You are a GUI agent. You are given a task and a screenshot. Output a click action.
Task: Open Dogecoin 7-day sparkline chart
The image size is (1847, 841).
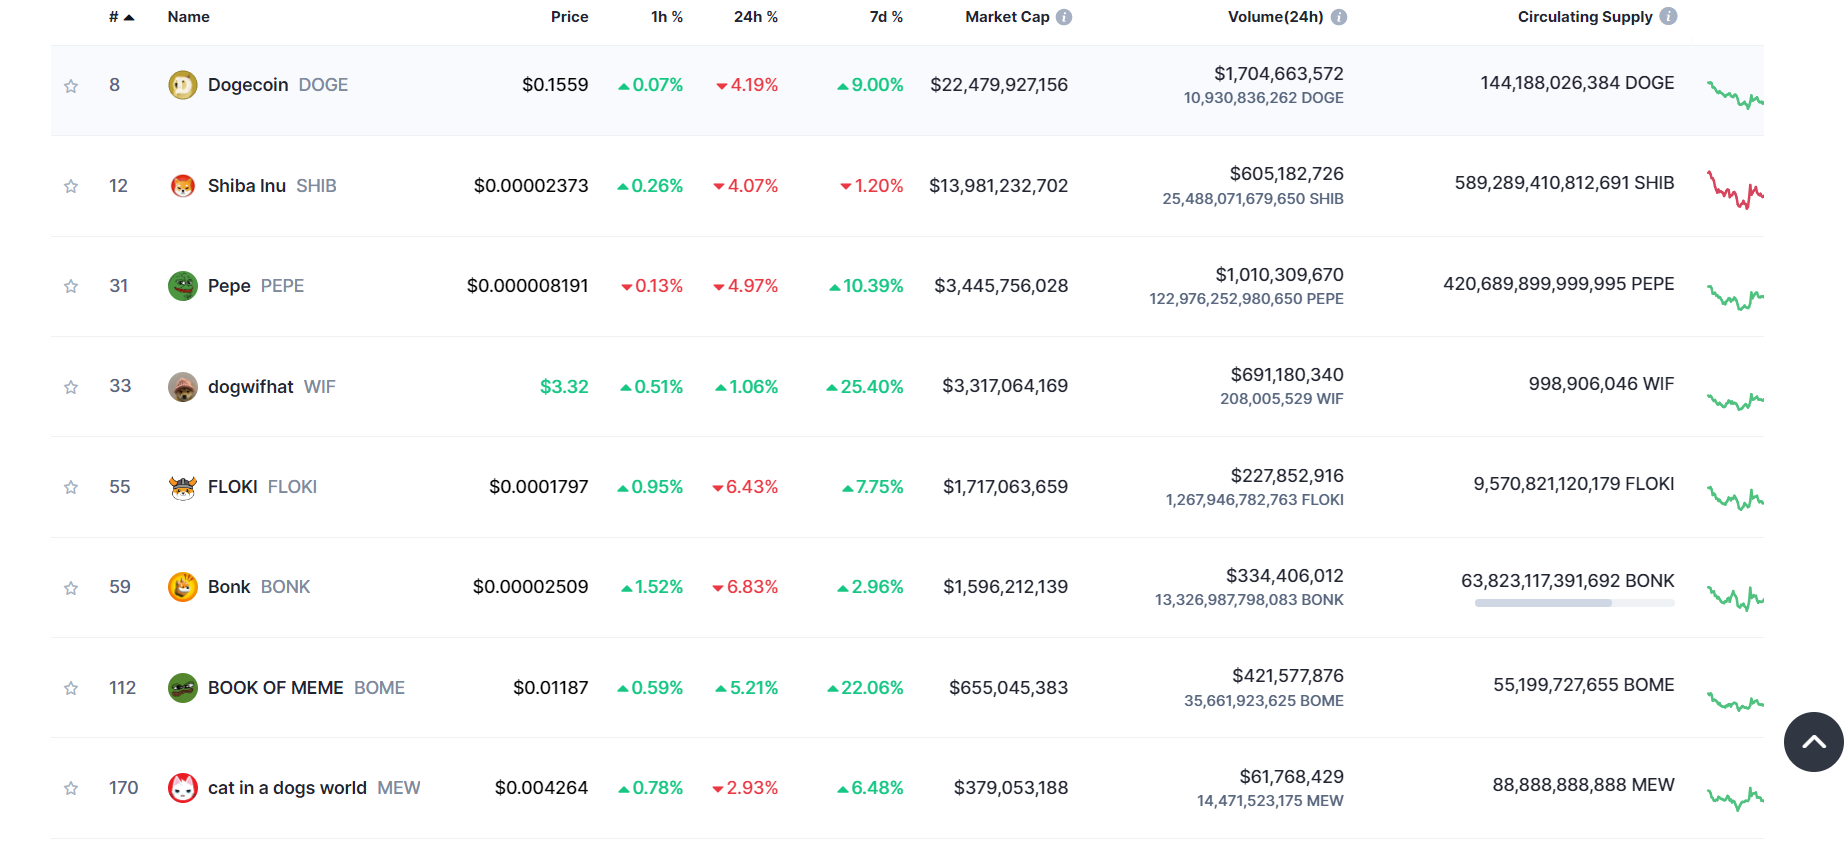[1735, 95]
